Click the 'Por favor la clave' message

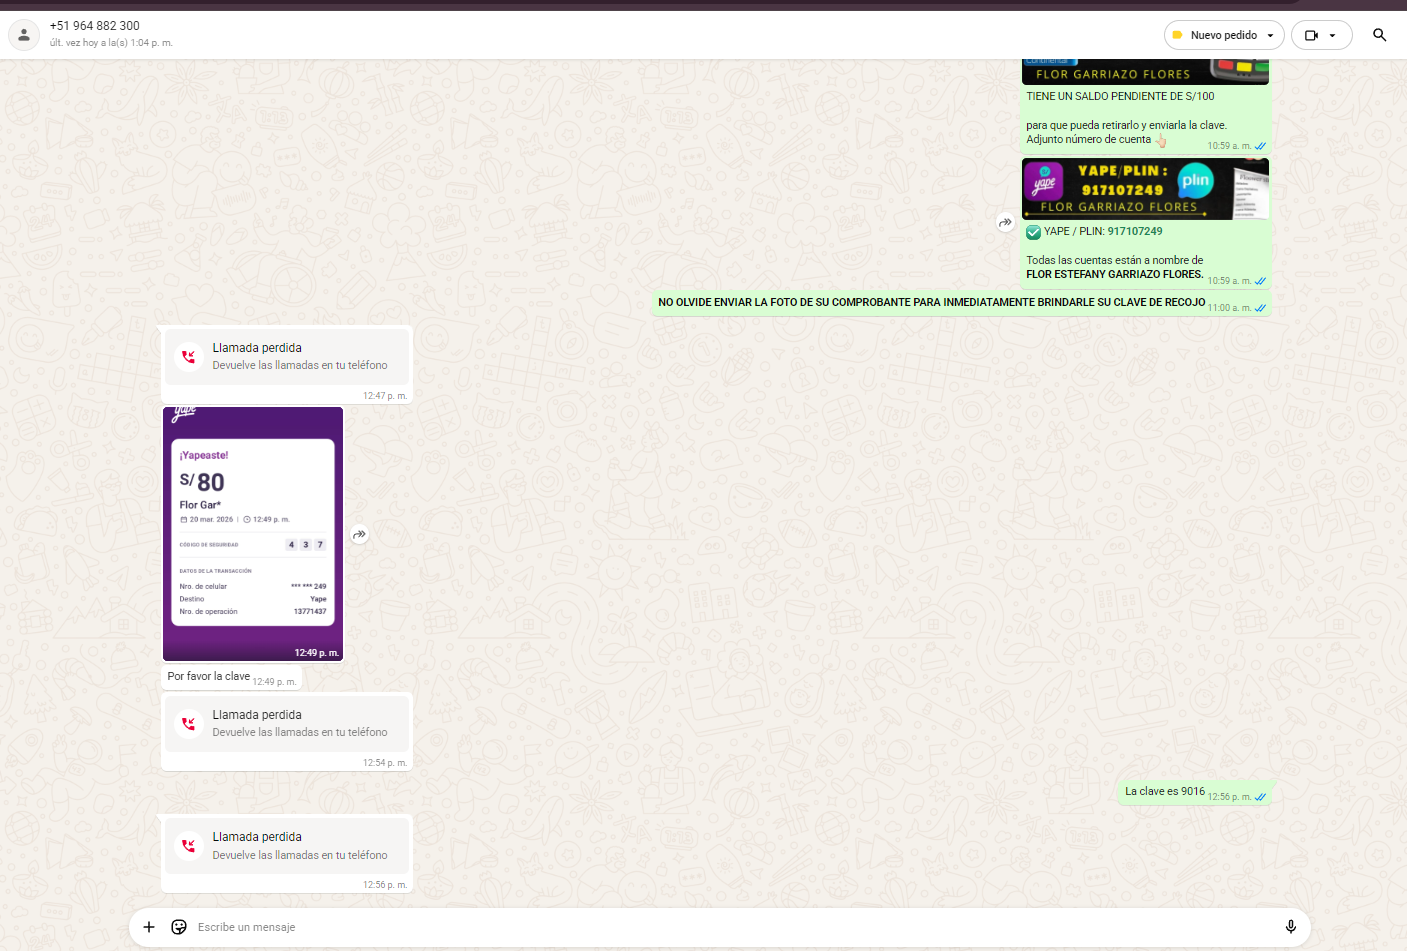[x=209, y=677]
